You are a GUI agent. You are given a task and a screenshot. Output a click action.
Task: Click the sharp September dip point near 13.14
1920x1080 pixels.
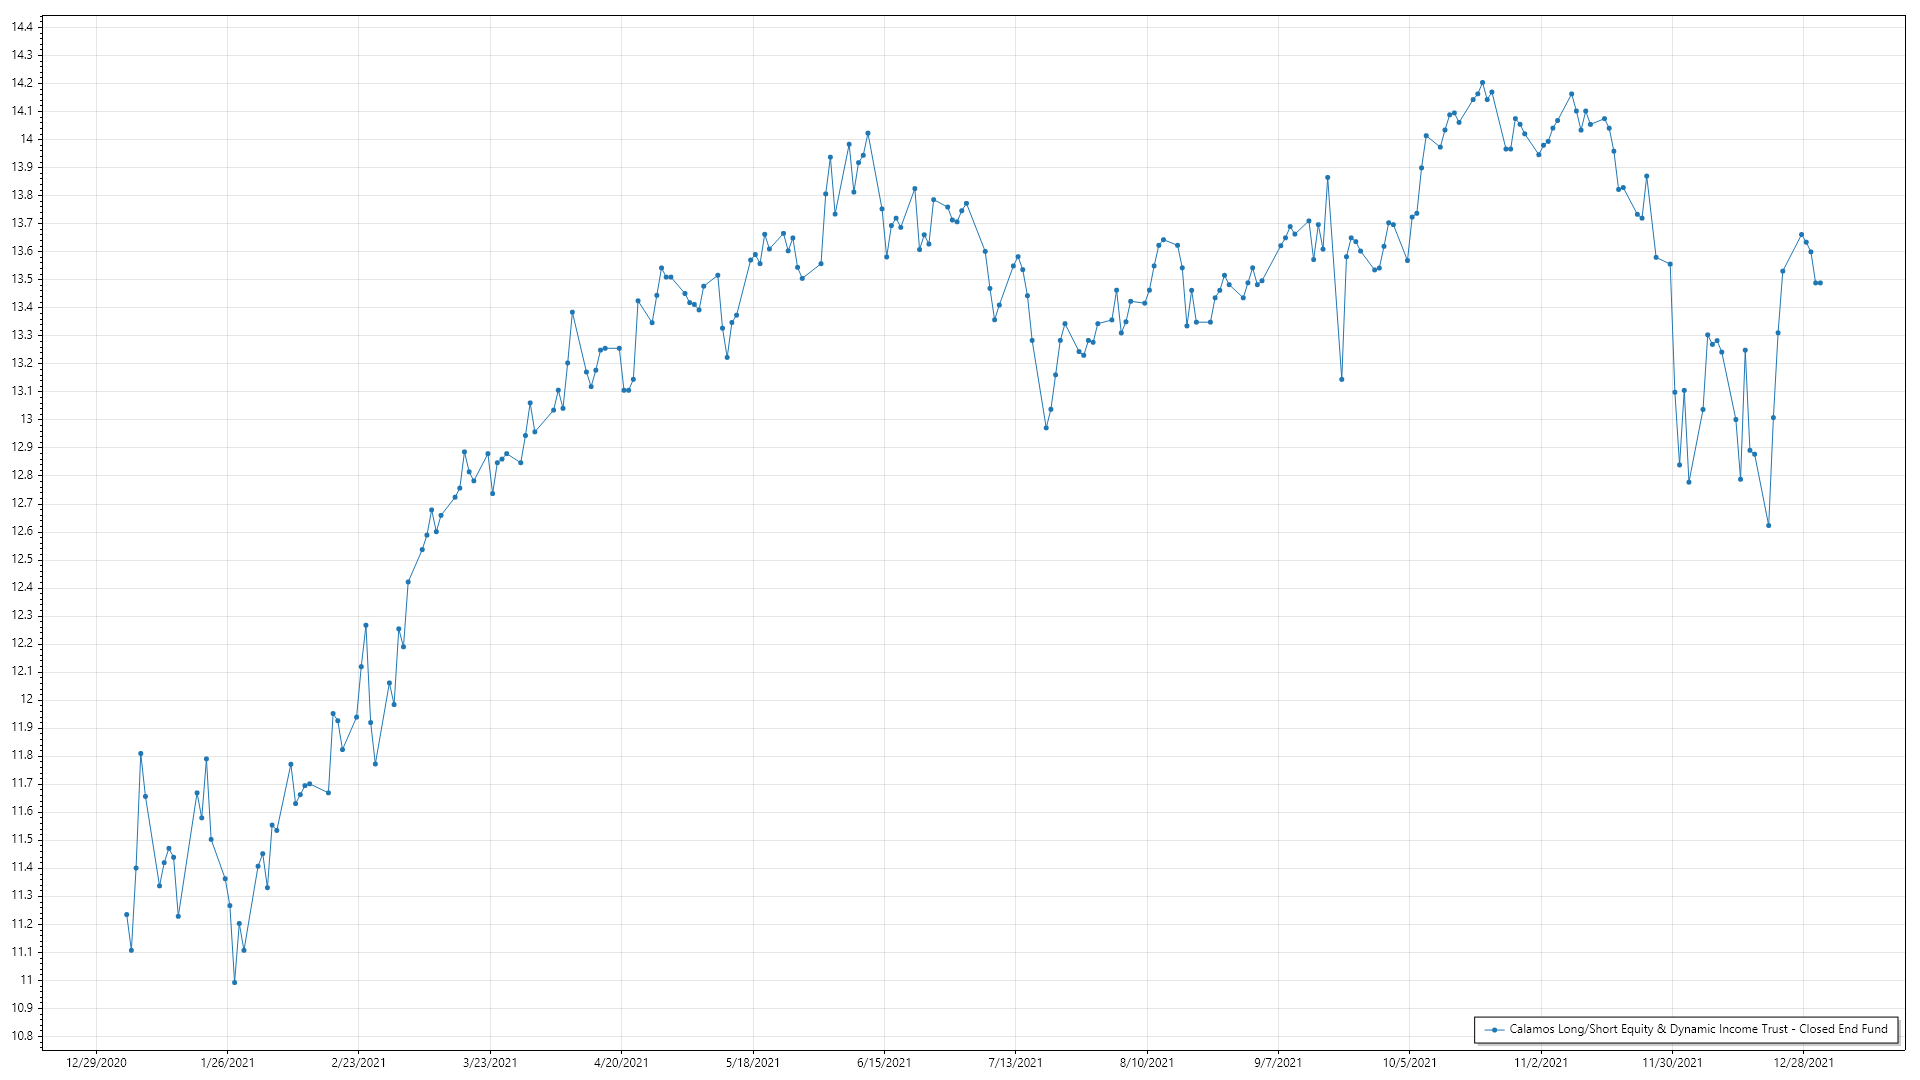tap(1341, 379)
